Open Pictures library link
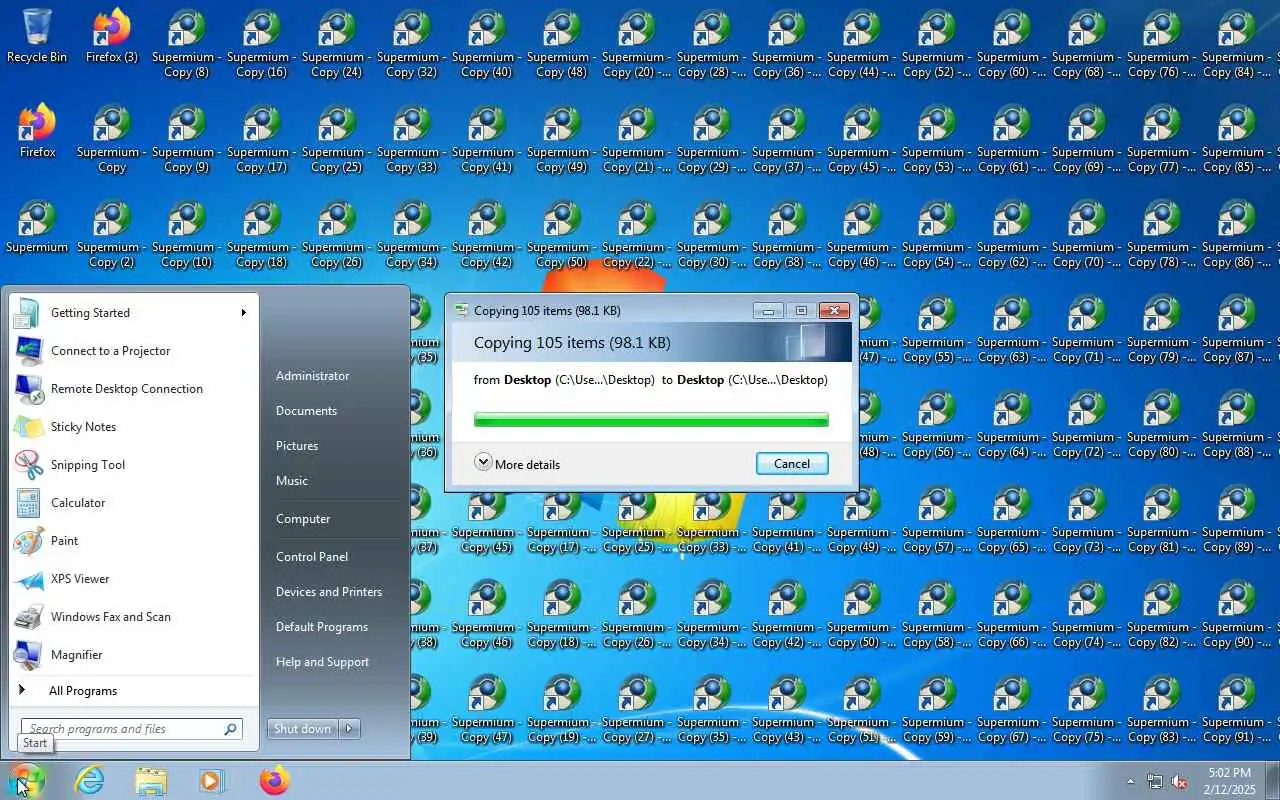This screenshot has width=1280, height=800. point(297,445)
